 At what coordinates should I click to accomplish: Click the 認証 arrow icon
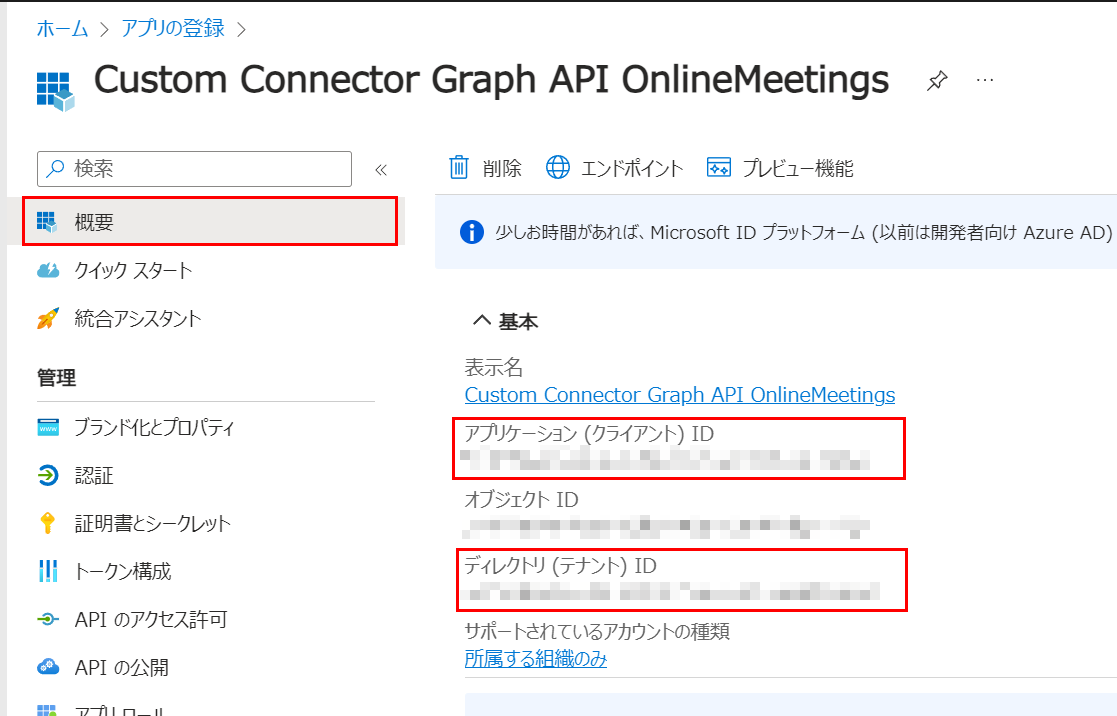point(48,475)
